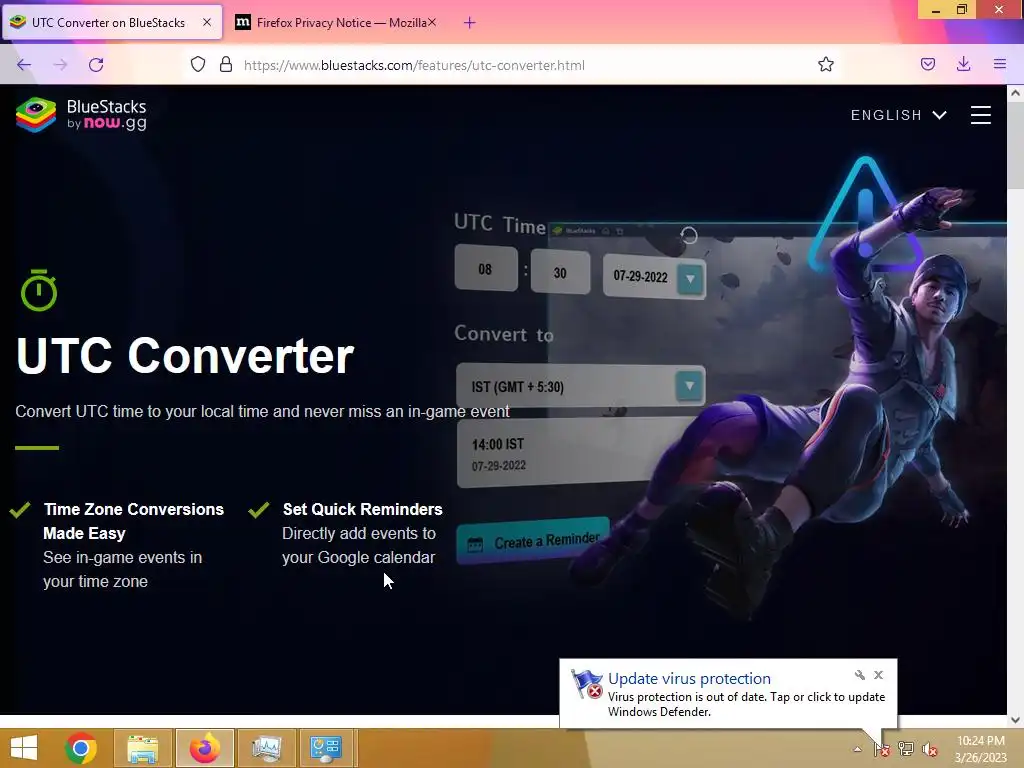Open the Firefox application menu
1024x768 pixels.
pos(1000,64)
